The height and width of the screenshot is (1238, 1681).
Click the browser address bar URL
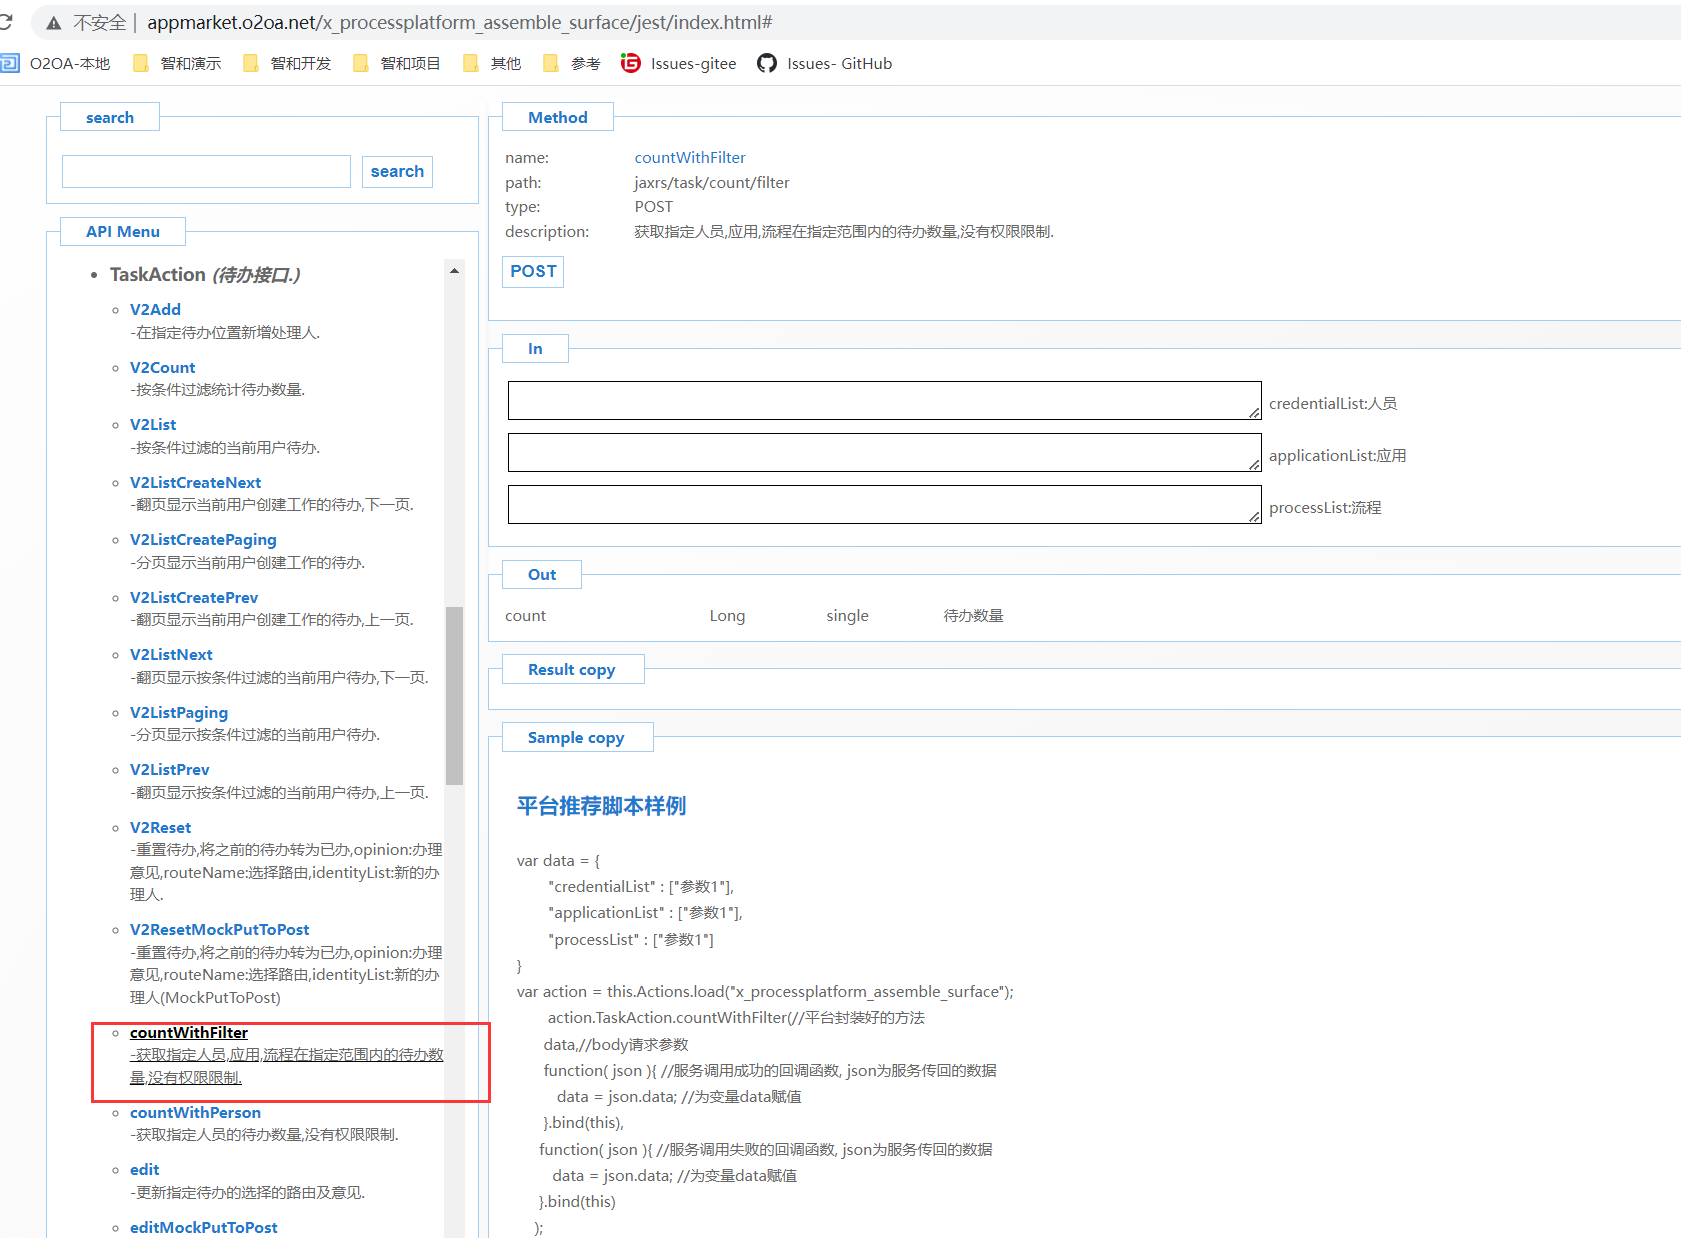tap(460, 22)
